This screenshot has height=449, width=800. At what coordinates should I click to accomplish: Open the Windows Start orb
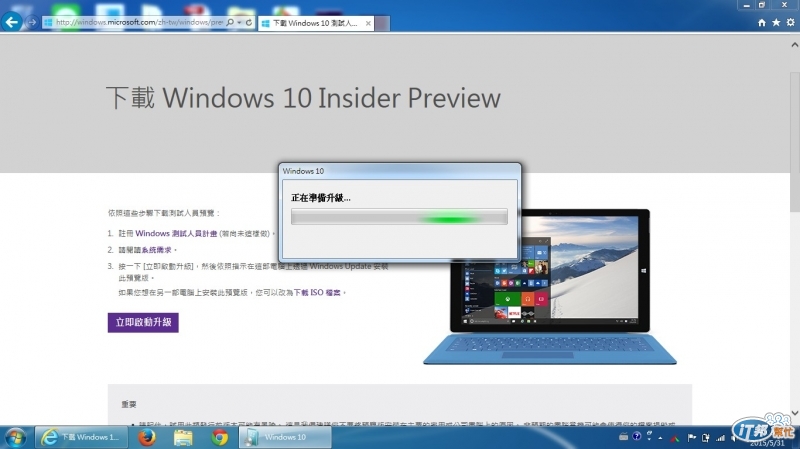click(x=15, y=438)
